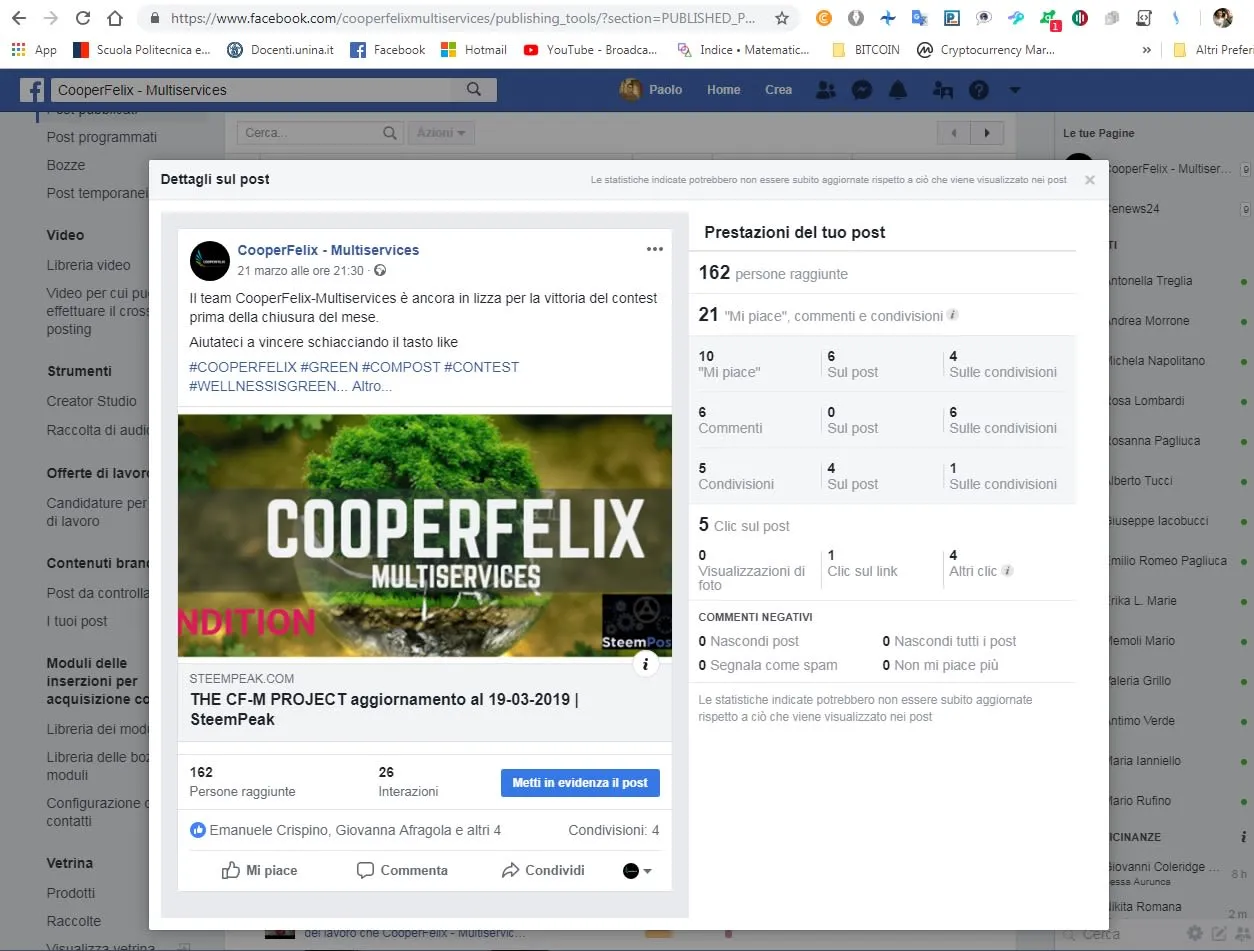Open Post programmati in sidebar
The image size is (1254, 951).
pos(102,137)
